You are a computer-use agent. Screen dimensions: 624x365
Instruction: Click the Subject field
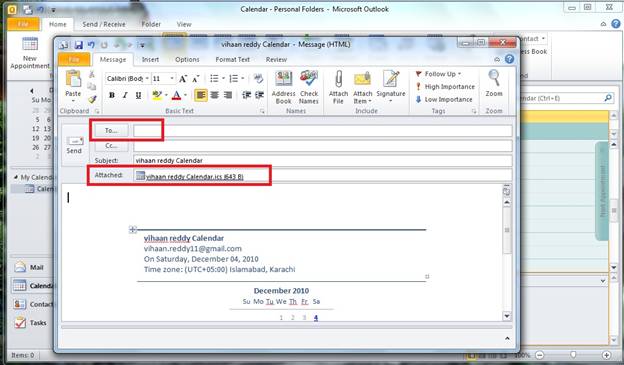point(323,160)
